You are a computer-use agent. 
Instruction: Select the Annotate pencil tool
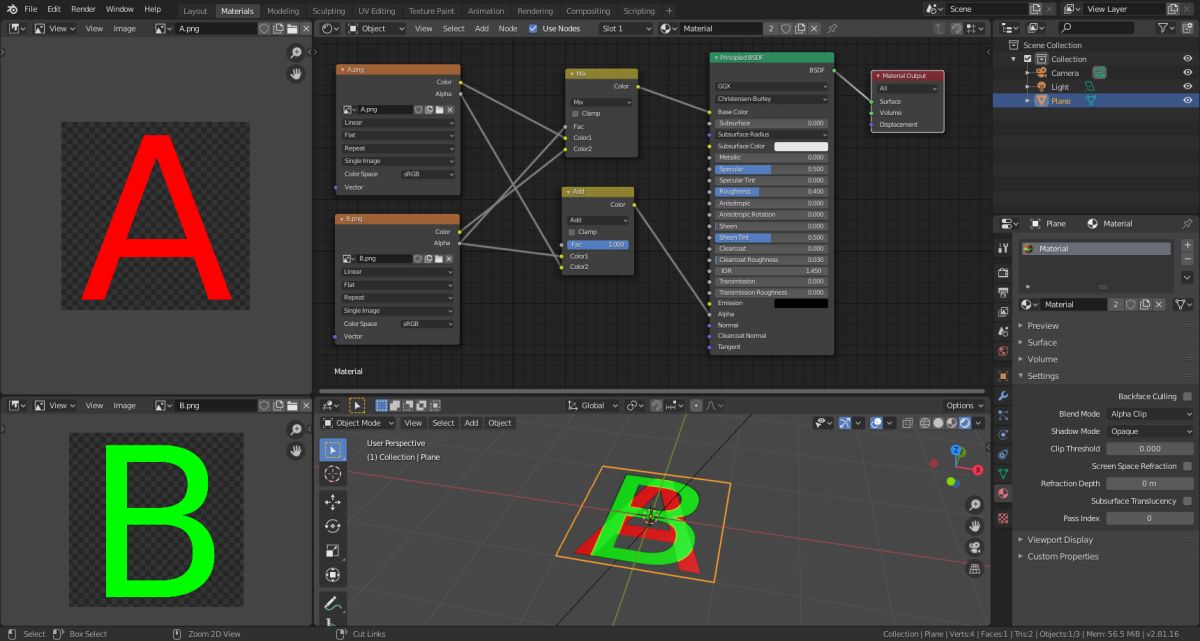(333, 604)
